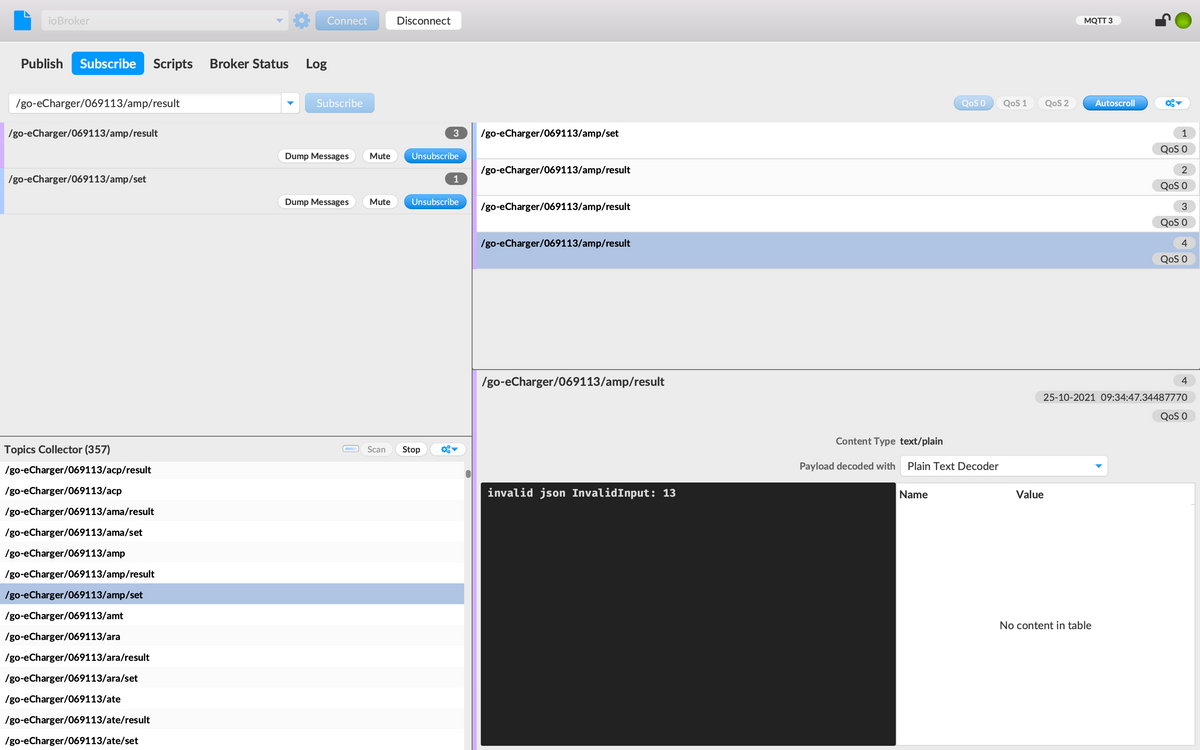The width and height of the screenshot is (1200, 750).
Task: Open connection settings gear icon
Action: 301,20
